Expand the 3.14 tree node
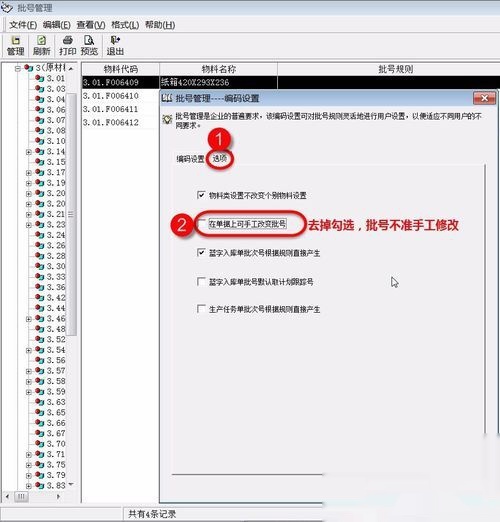 [29, 152]
